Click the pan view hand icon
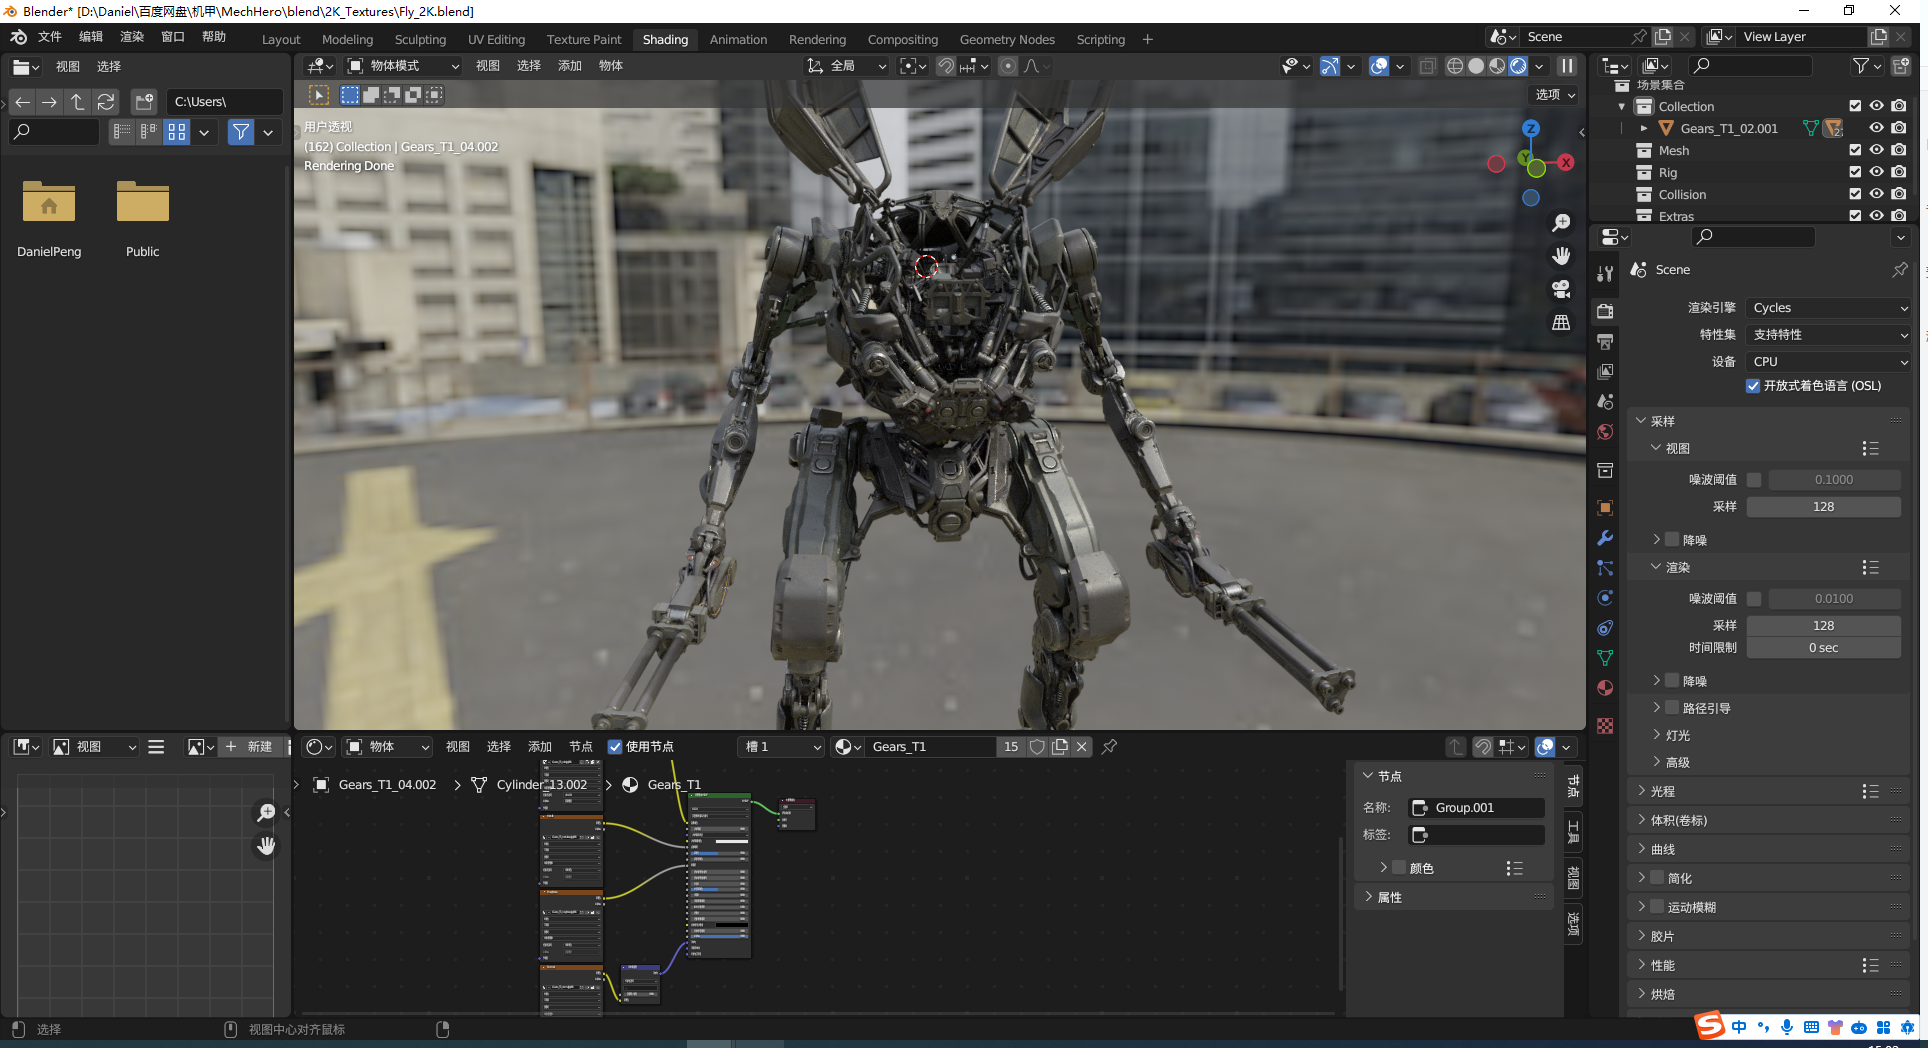Screen dimensions: 1928x1048 click(1561, 256)
